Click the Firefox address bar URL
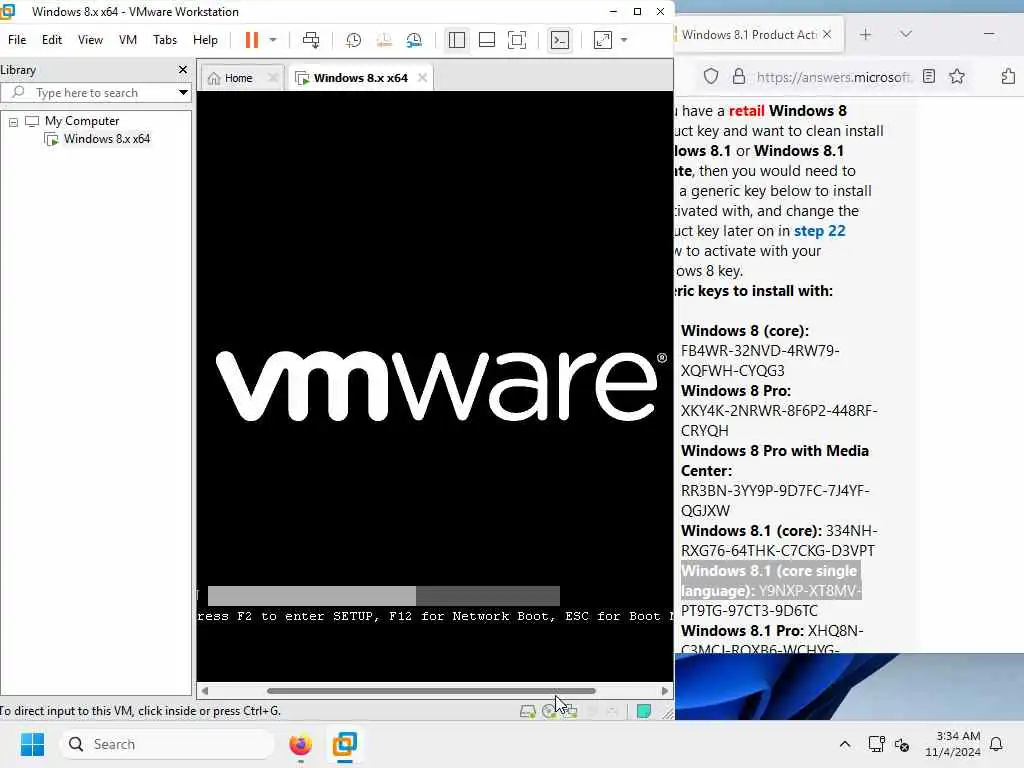The image size is (1024, 768). click(x=833, y=77)
